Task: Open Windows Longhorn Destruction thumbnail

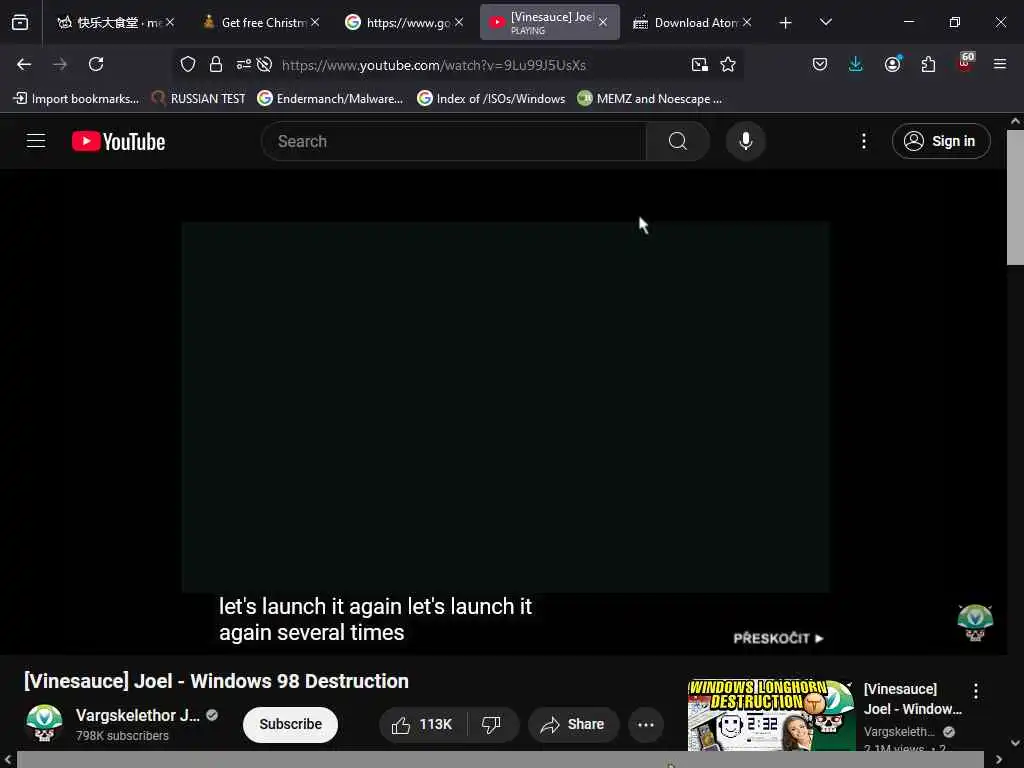Action: 771,715
